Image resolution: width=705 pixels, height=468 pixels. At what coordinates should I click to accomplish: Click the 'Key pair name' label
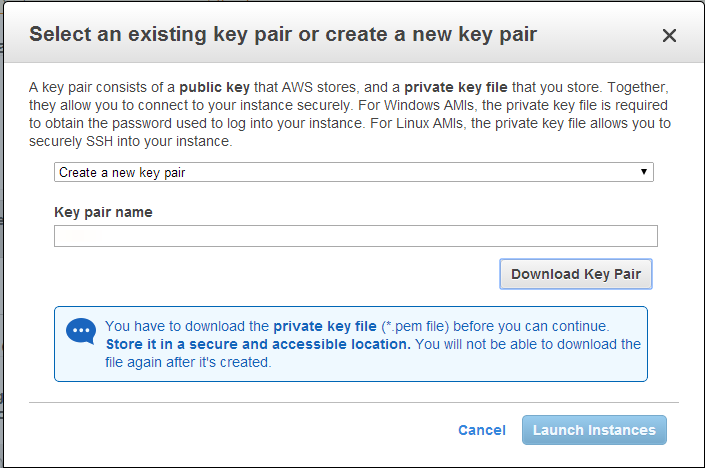click(x=103, y=212)
